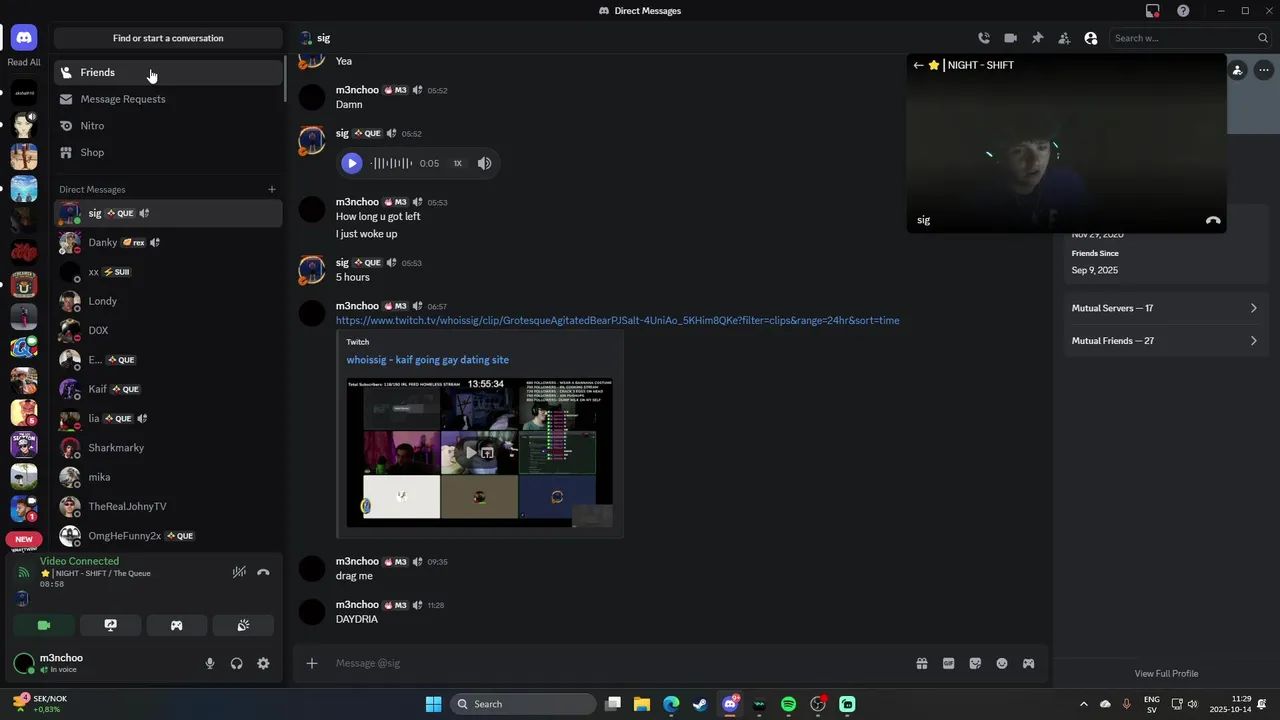
Task: Click the voice message waveform progress
Action: coord(391,163)
